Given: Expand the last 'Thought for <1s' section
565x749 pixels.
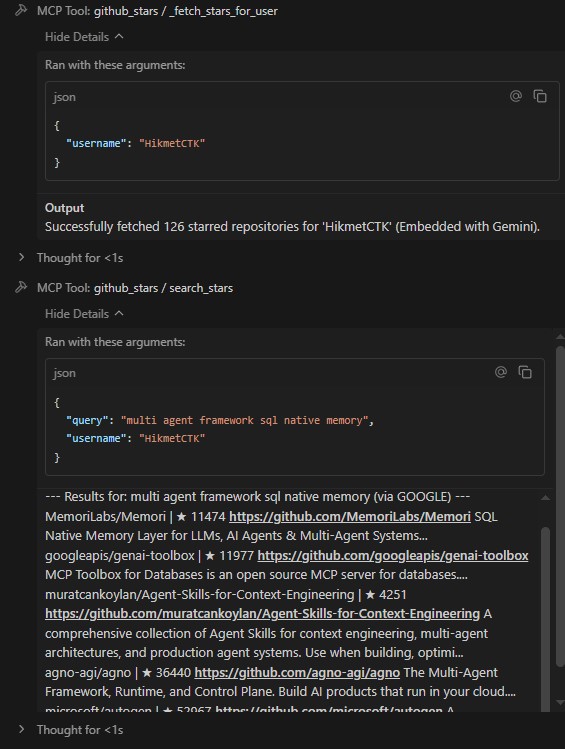Looking at the screenshot, I should pyautogui.click(x=71, y=730).
